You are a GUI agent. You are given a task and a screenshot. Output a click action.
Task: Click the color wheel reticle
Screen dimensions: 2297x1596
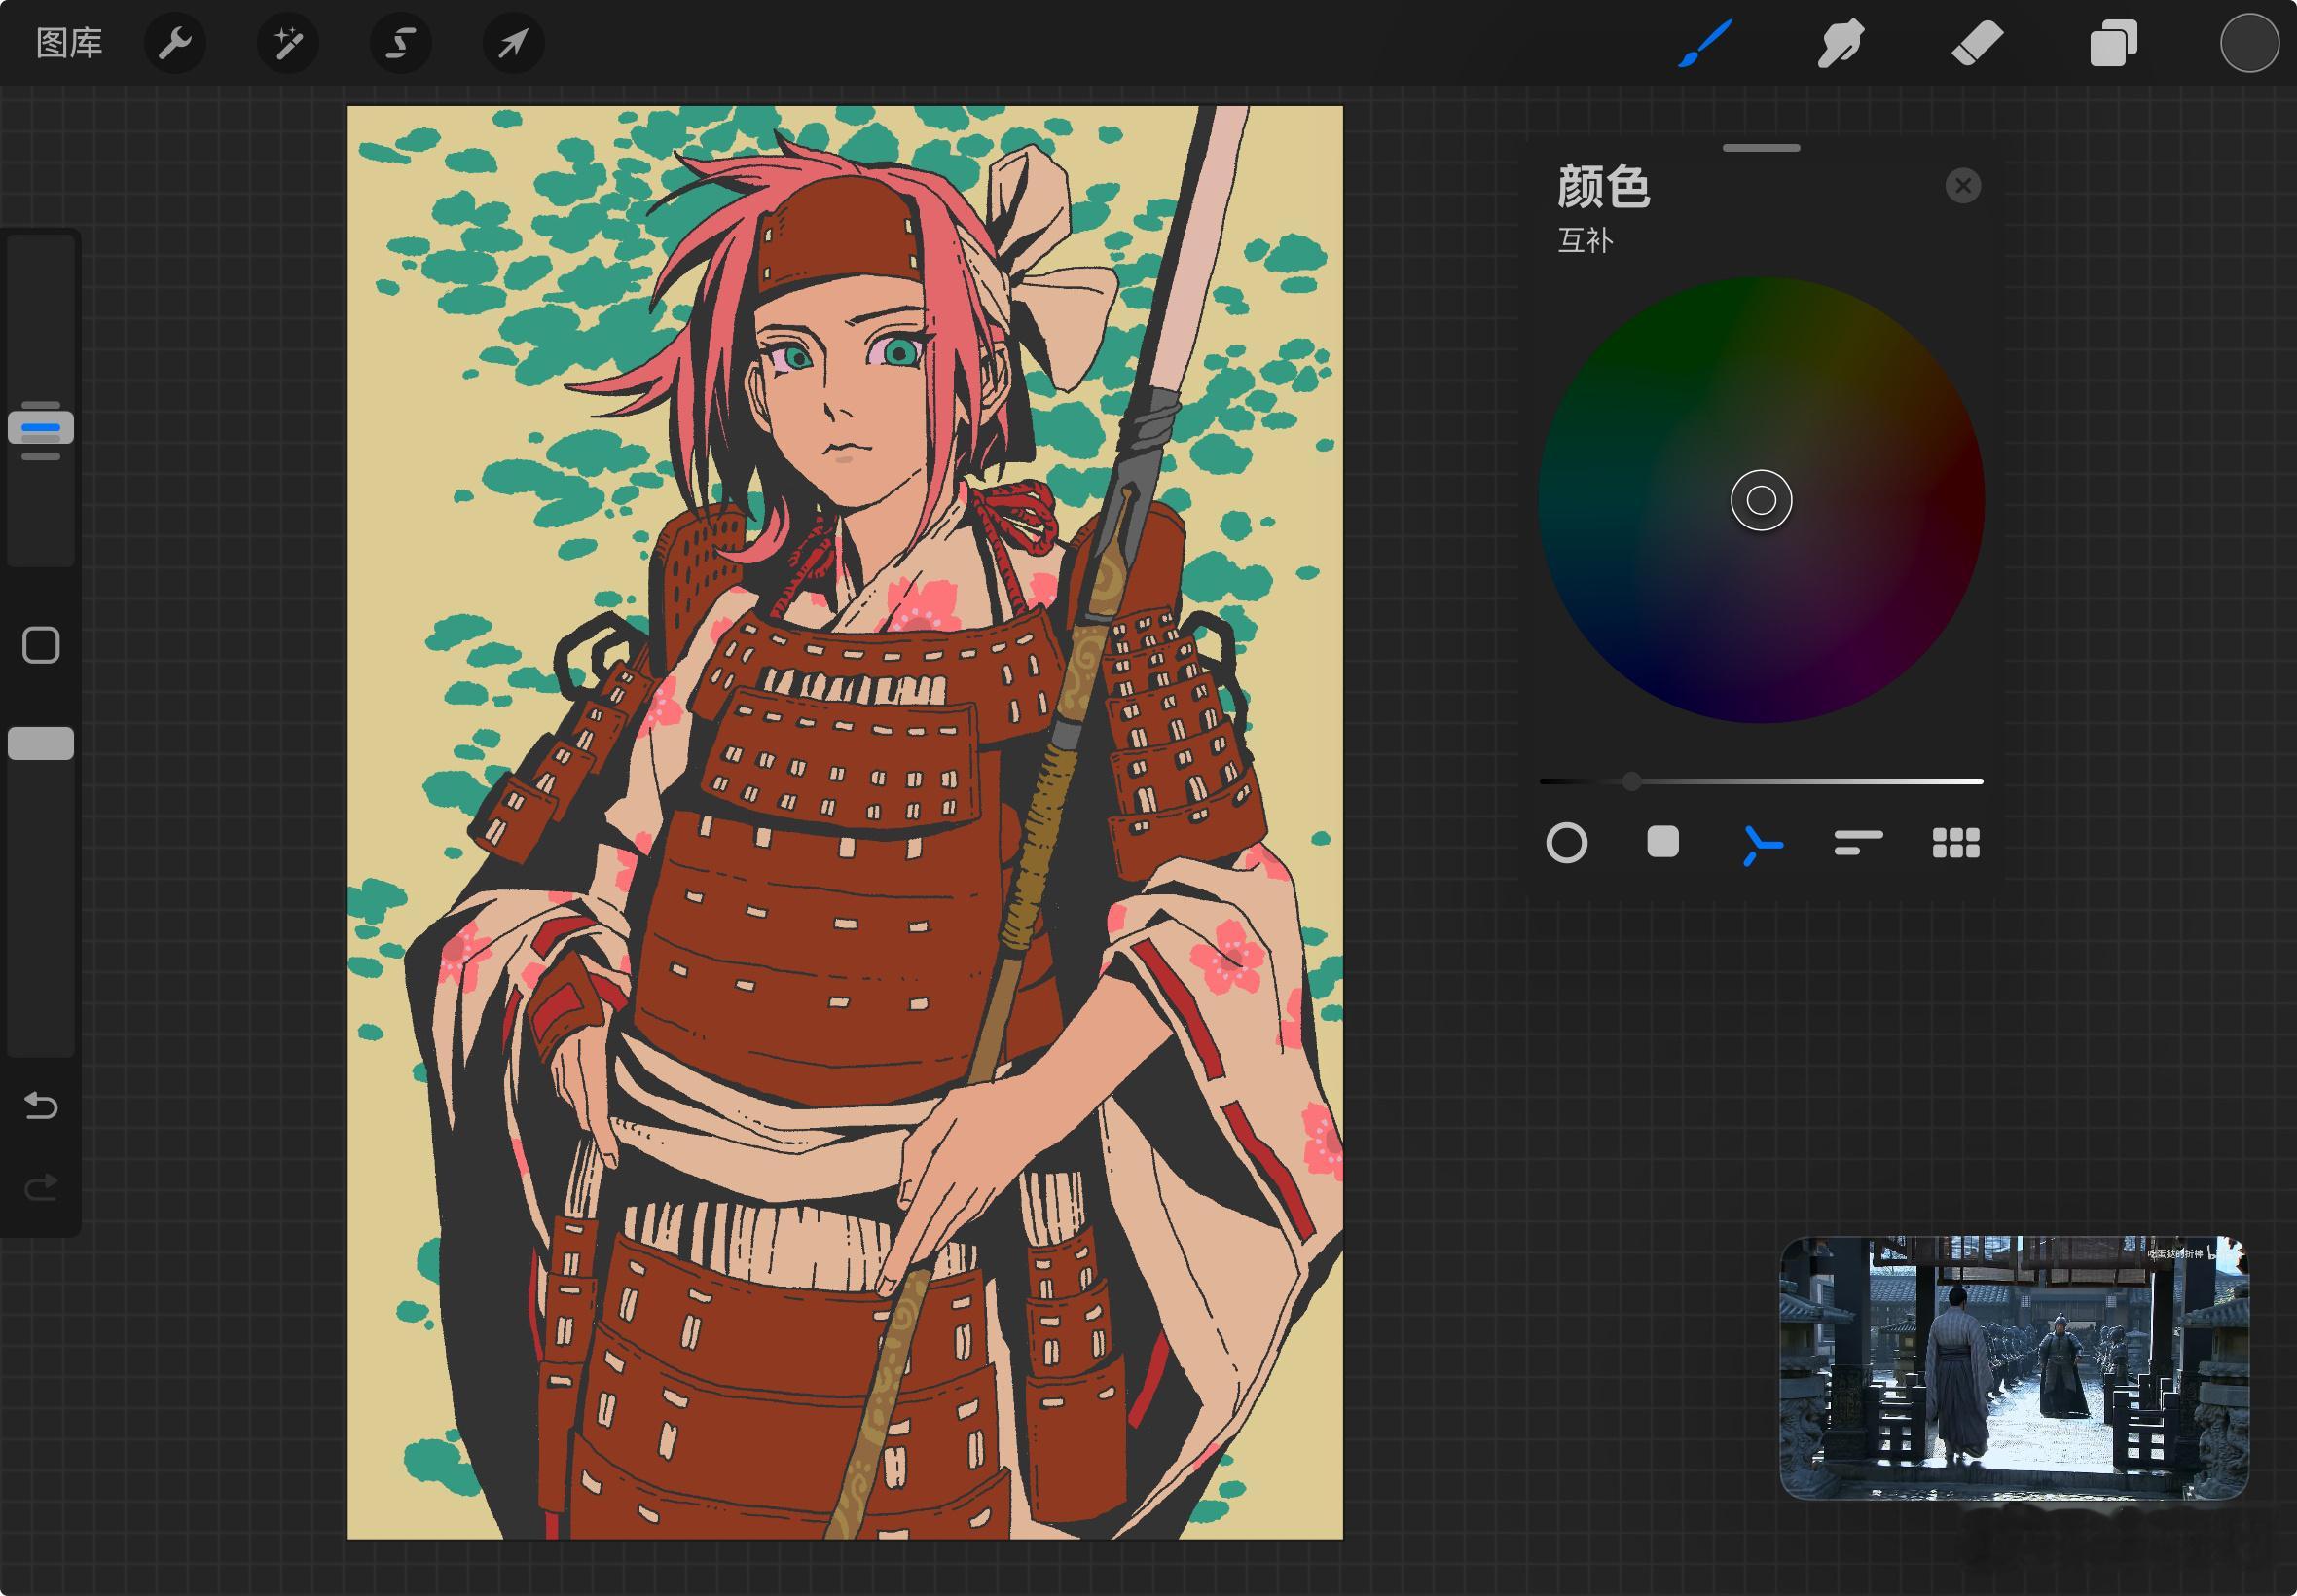1761,500
